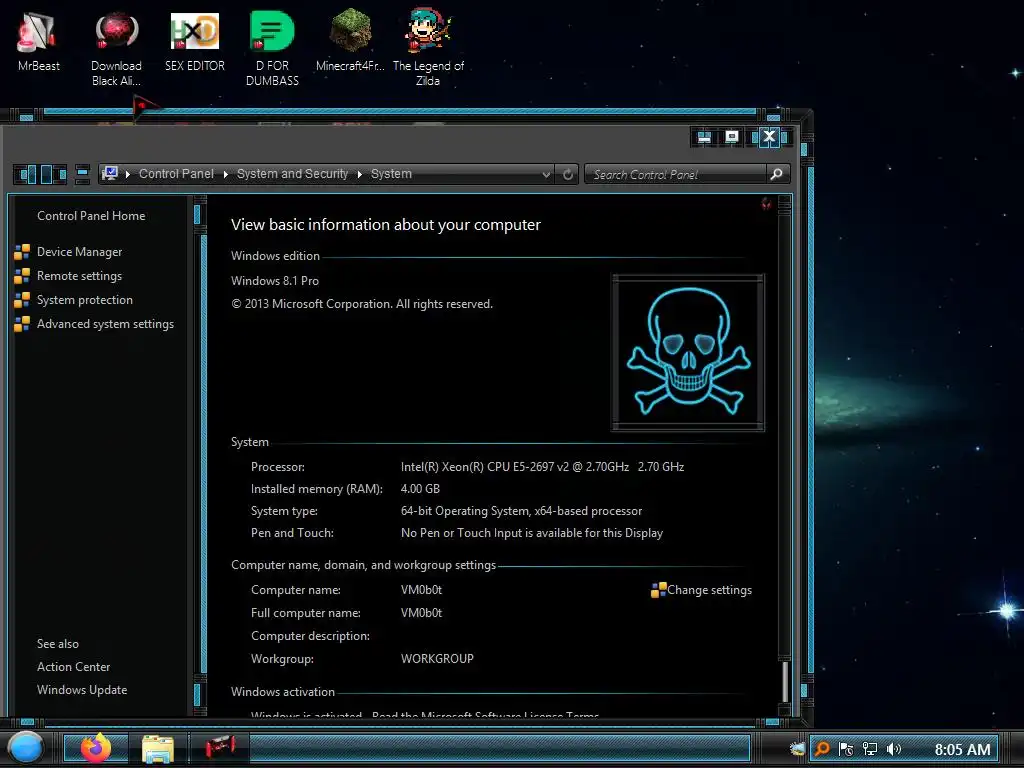Go to the System and Security breadcrumb
Screen dimensions: 1024x768
pos(293,174)
